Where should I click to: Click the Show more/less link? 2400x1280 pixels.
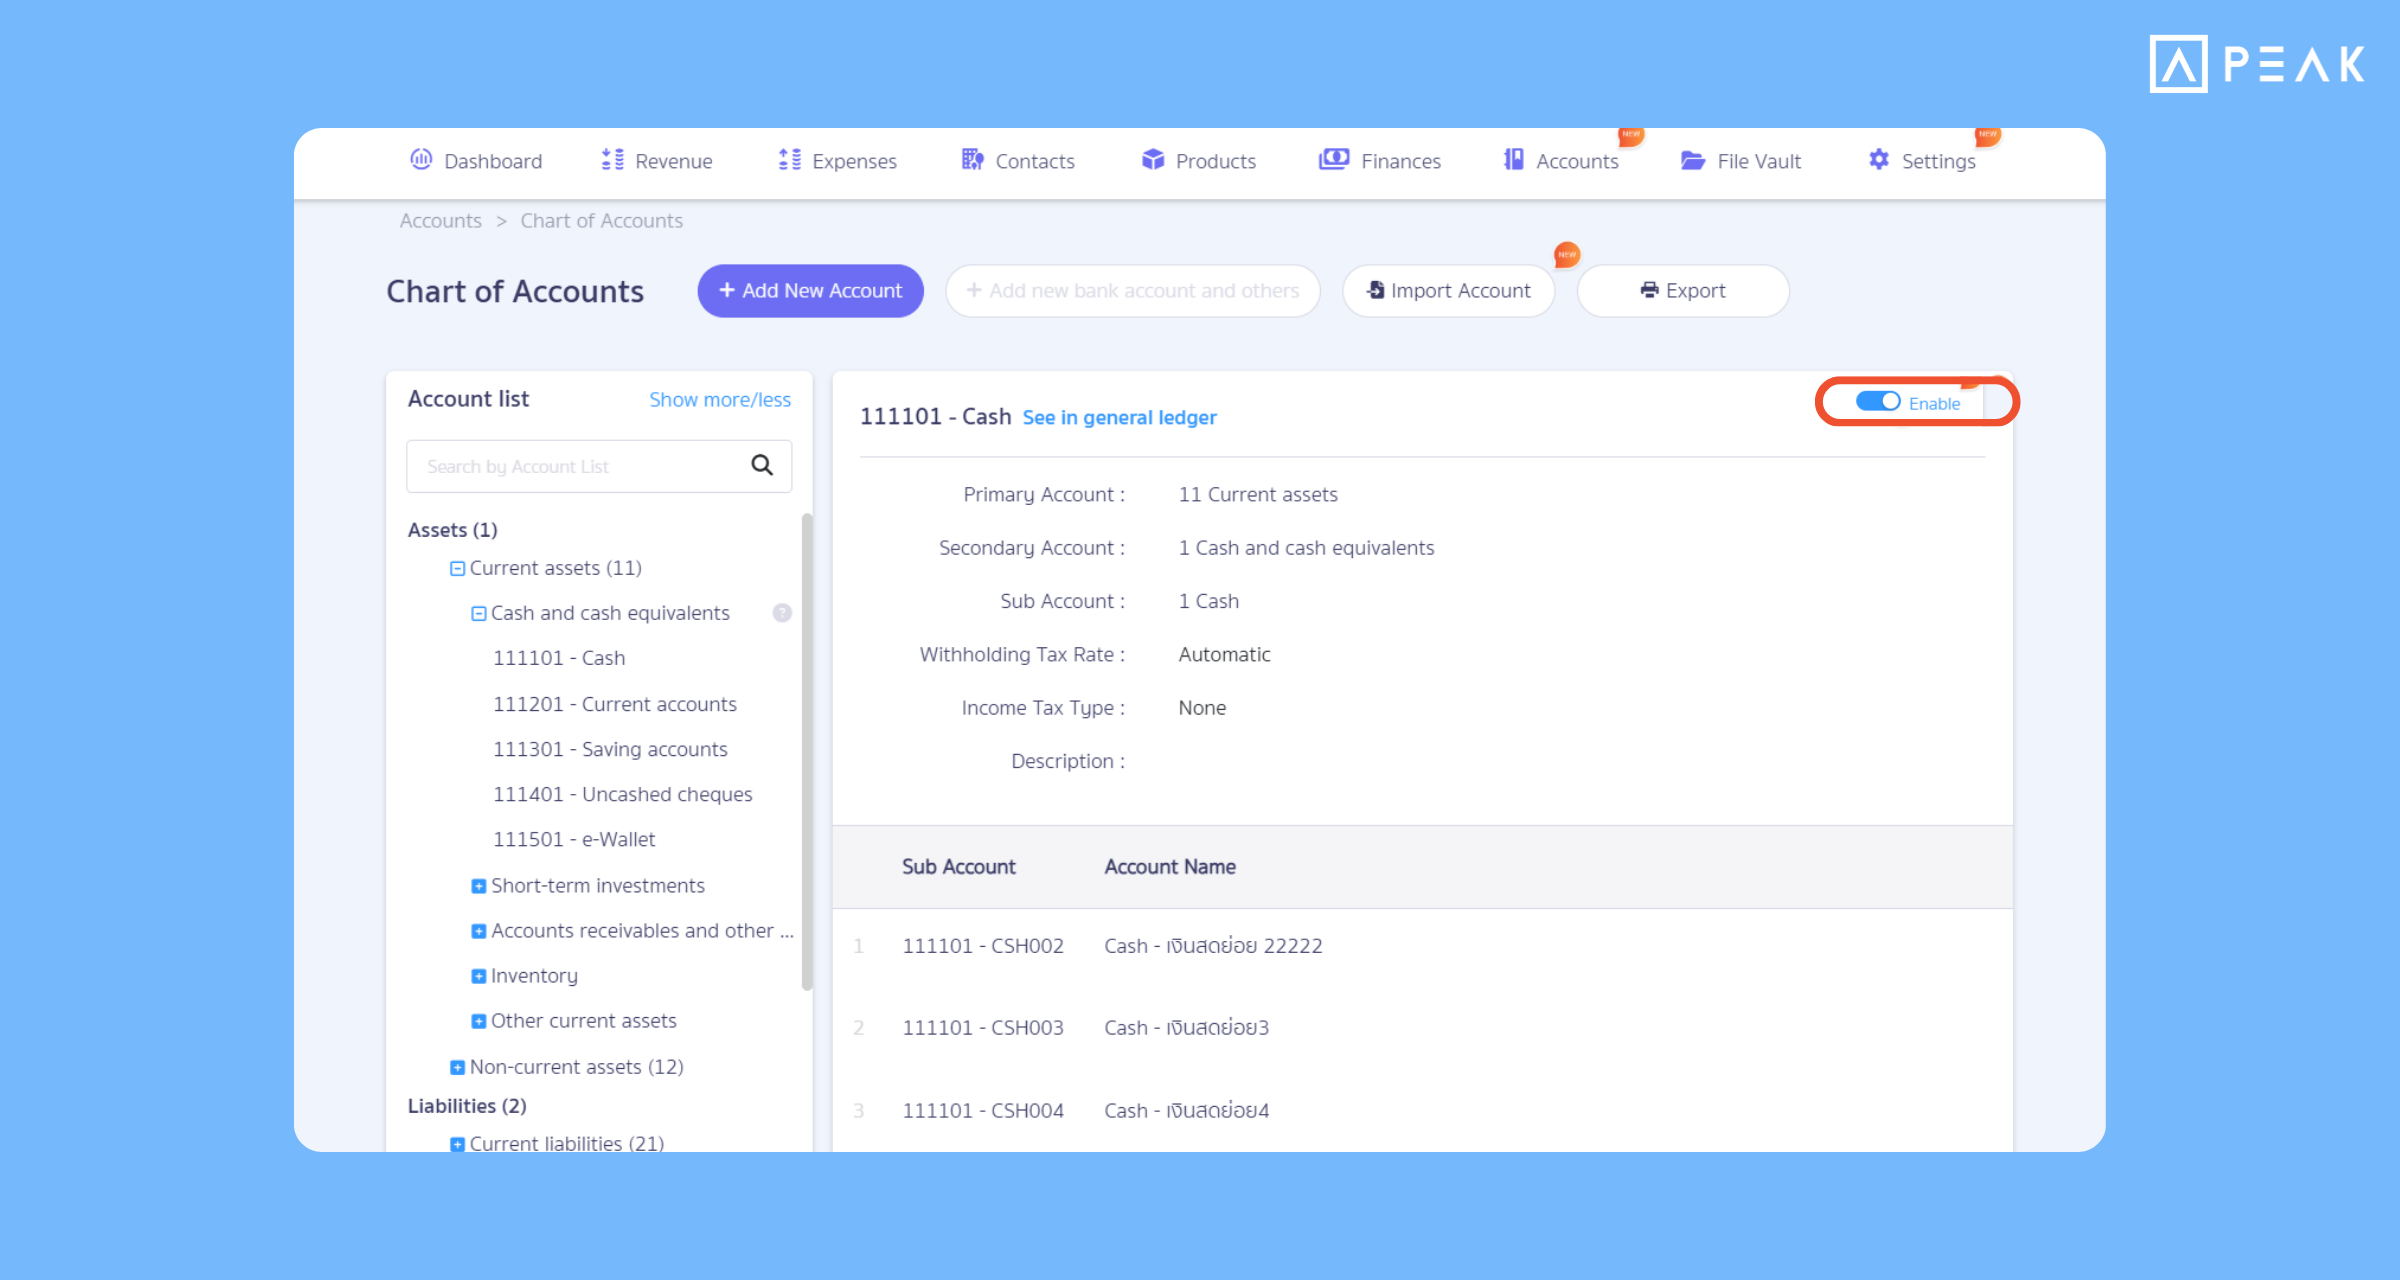(720, 400)
